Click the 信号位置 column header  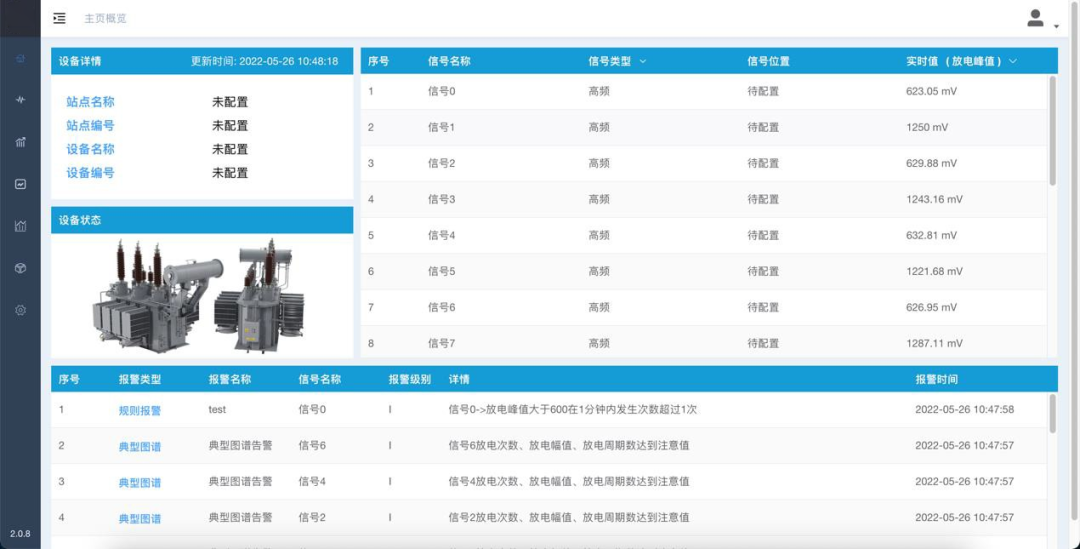pyautogui.click(x=769, y=61)
